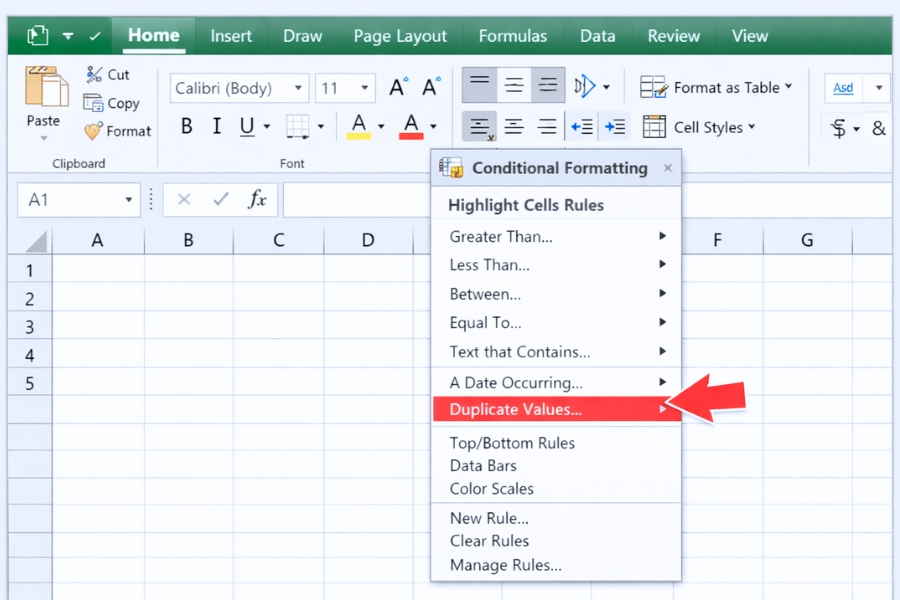Click the Increase Font Size icon

tap(397, 87)
